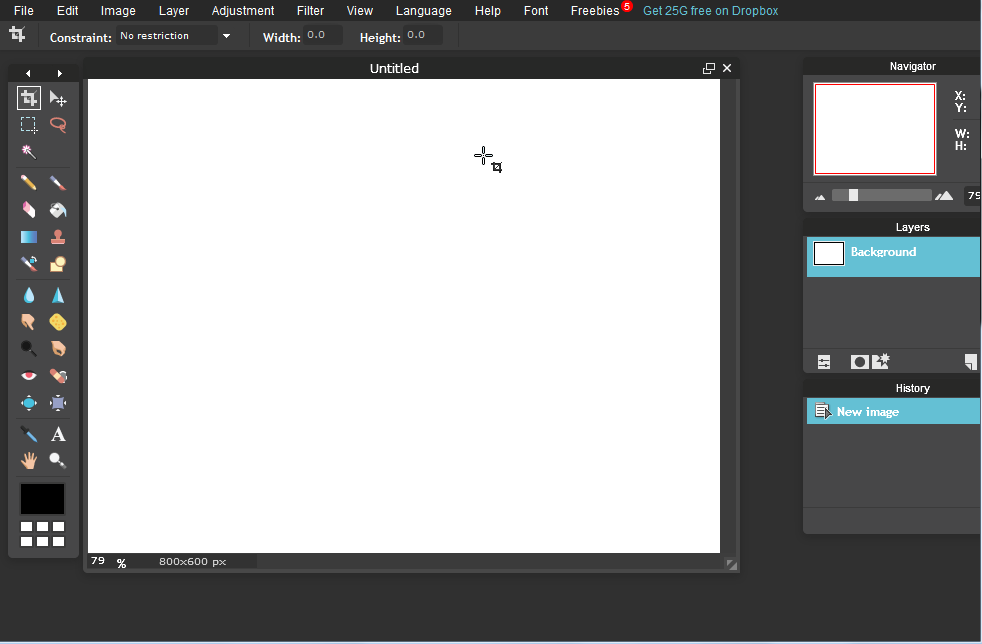Open the Filter menu

[310, 11]
